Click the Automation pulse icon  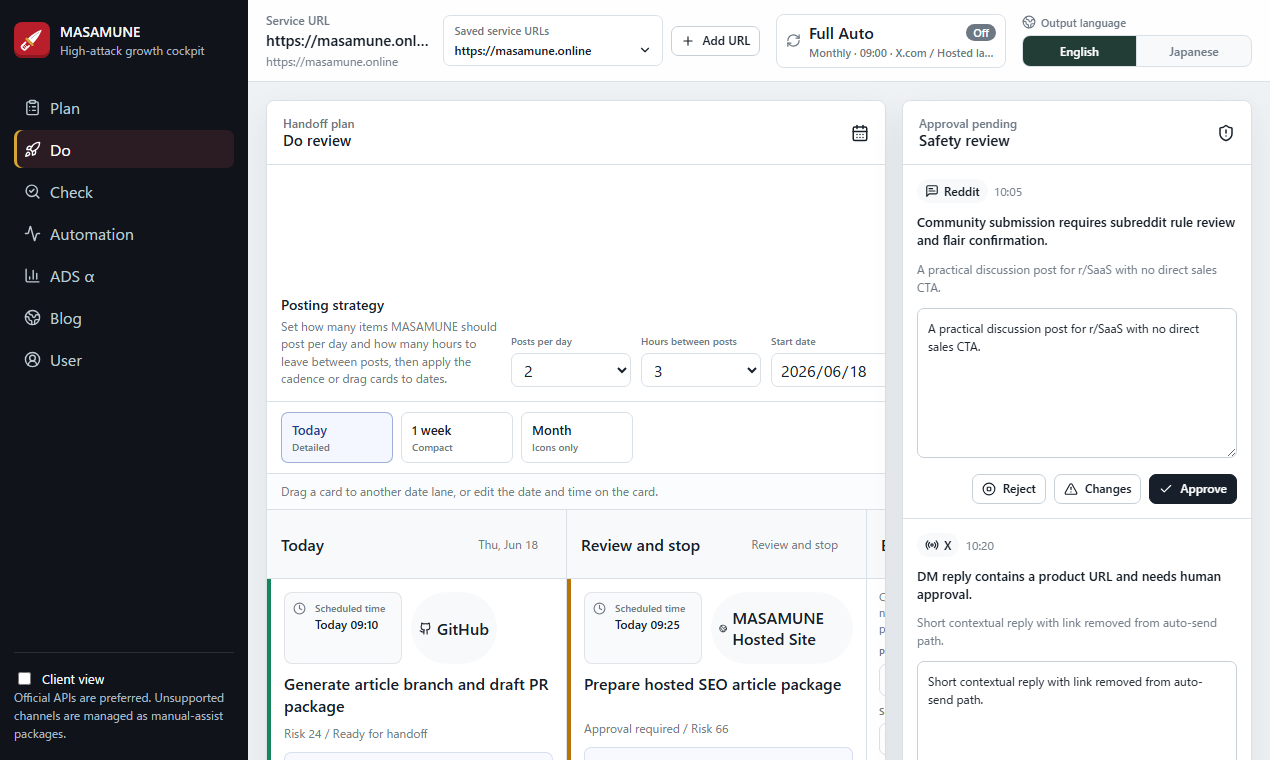[32, 234]
